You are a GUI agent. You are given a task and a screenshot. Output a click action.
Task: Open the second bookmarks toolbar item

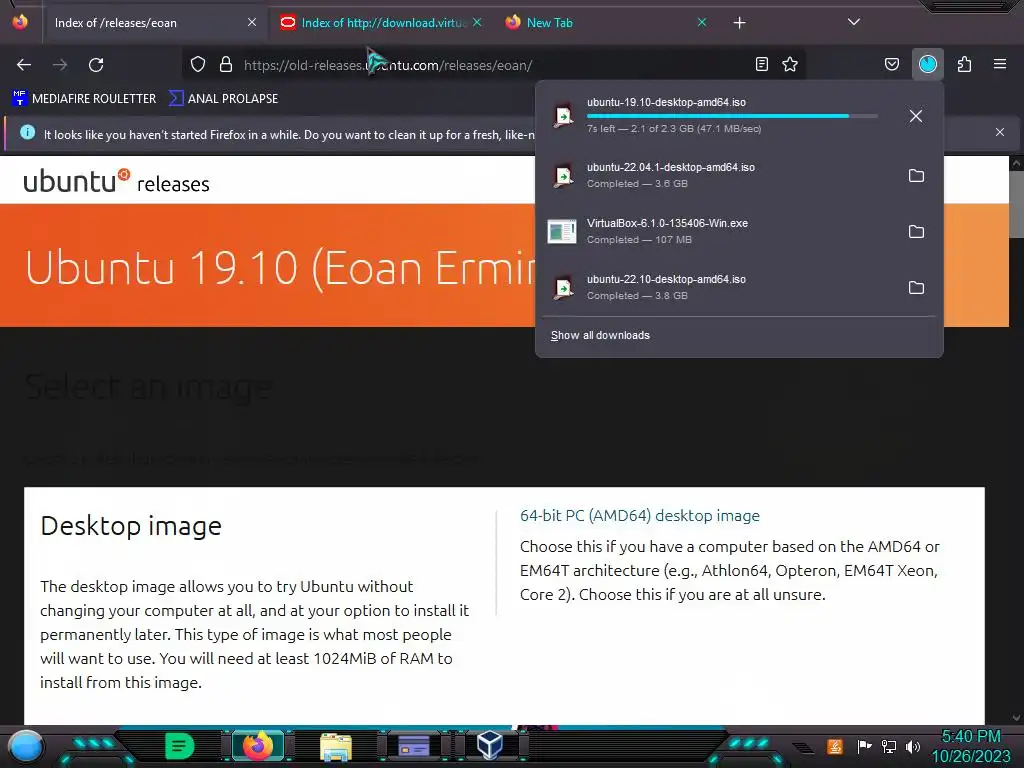click(224, 99)
